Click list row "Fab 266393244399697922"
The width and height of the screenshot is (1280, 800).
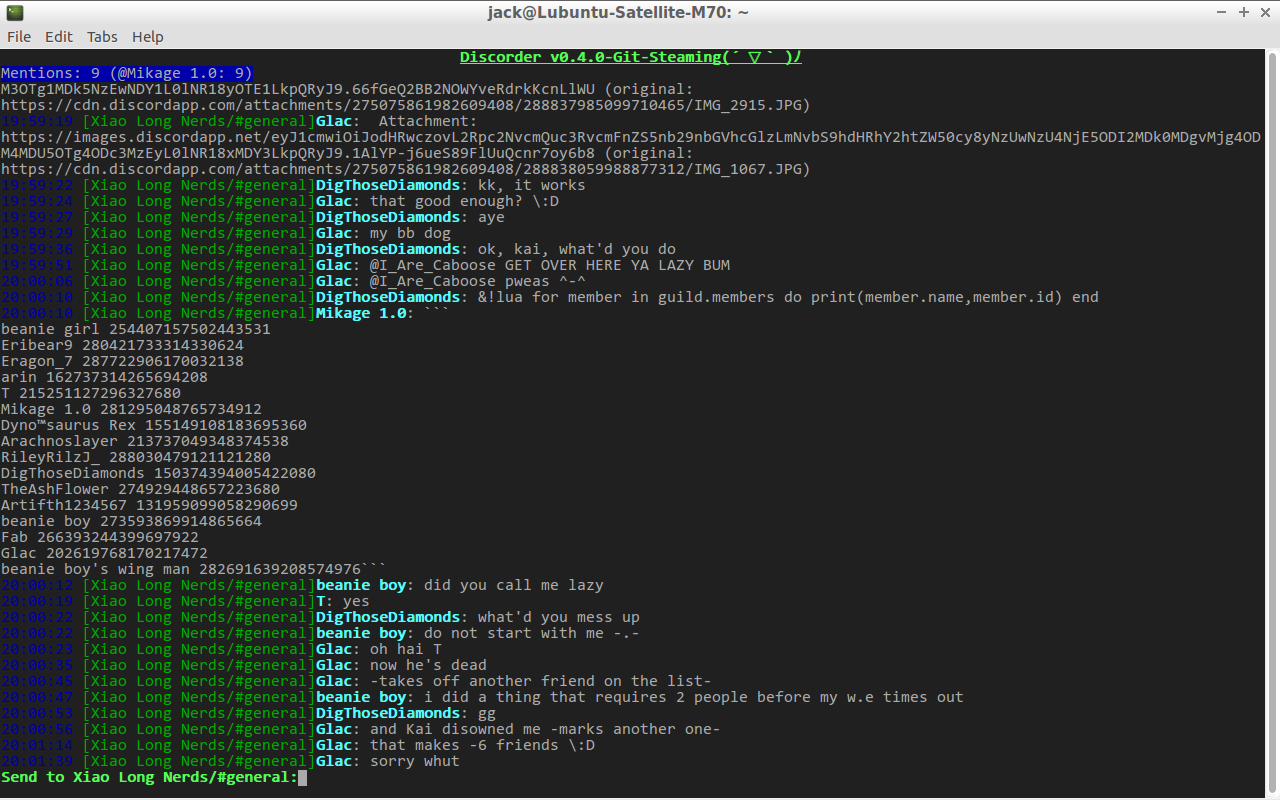pyautogui.click(x=100, y=537)
